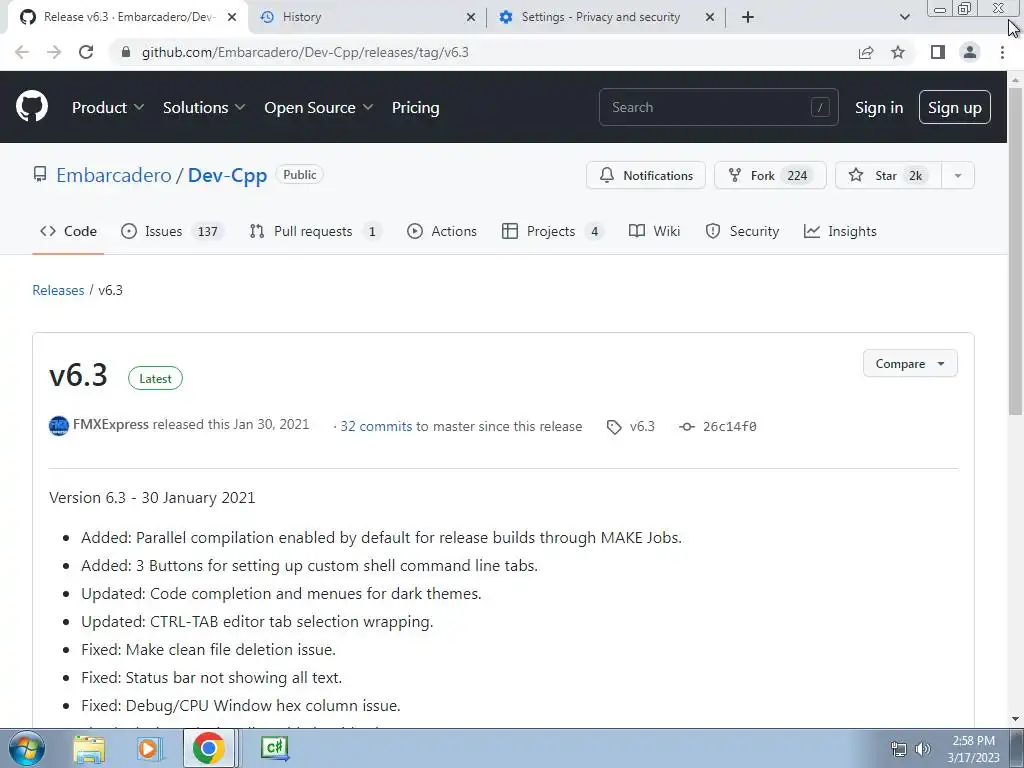Open commit 26c14f0 link
This screenshot has height=768, width=1024.
[729, 426]
